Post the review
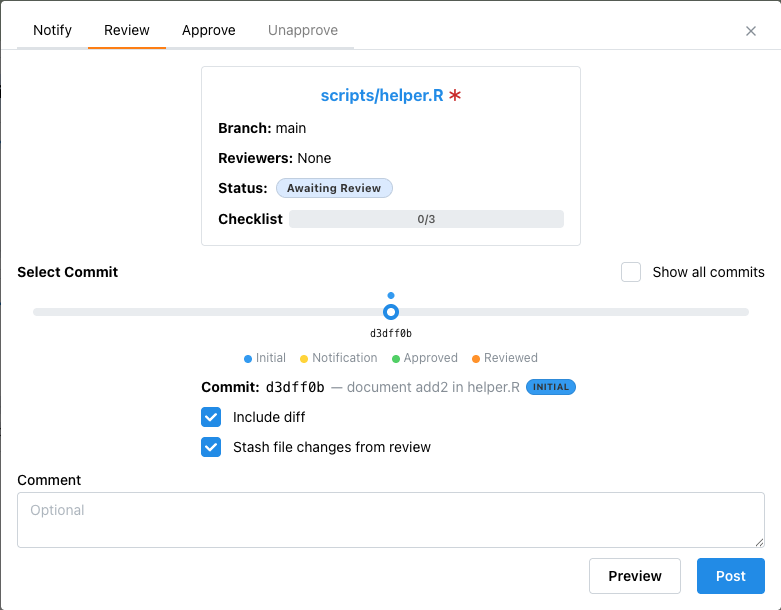The width and height of the screenshot is (781, 610). tap(730, 576)
